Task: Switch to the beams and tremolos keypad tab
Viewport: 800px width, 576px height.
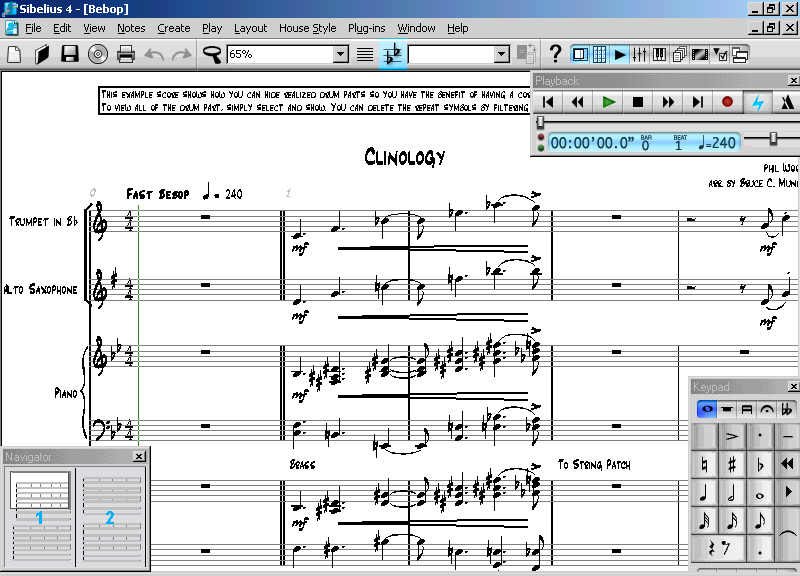Action: pos(746,409)
